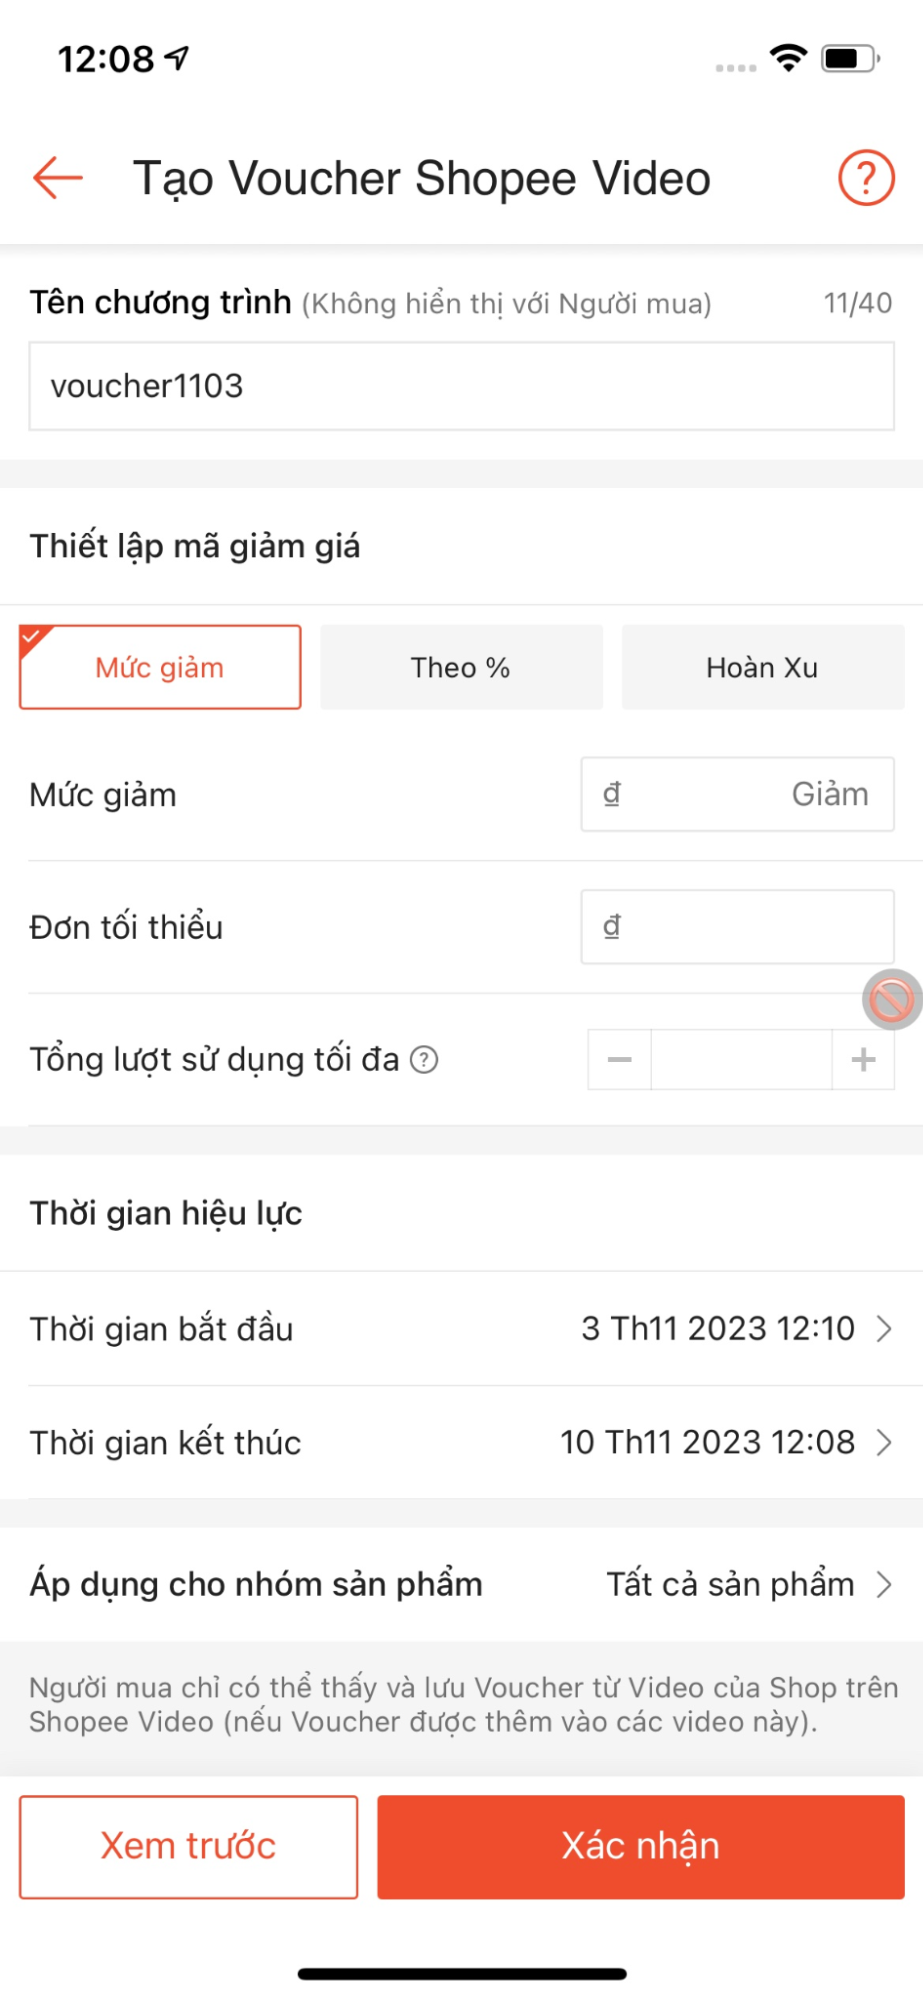The image size is (924, 1999).
Task: Select the Mức giảm discount type
Action: coord(160,667)
